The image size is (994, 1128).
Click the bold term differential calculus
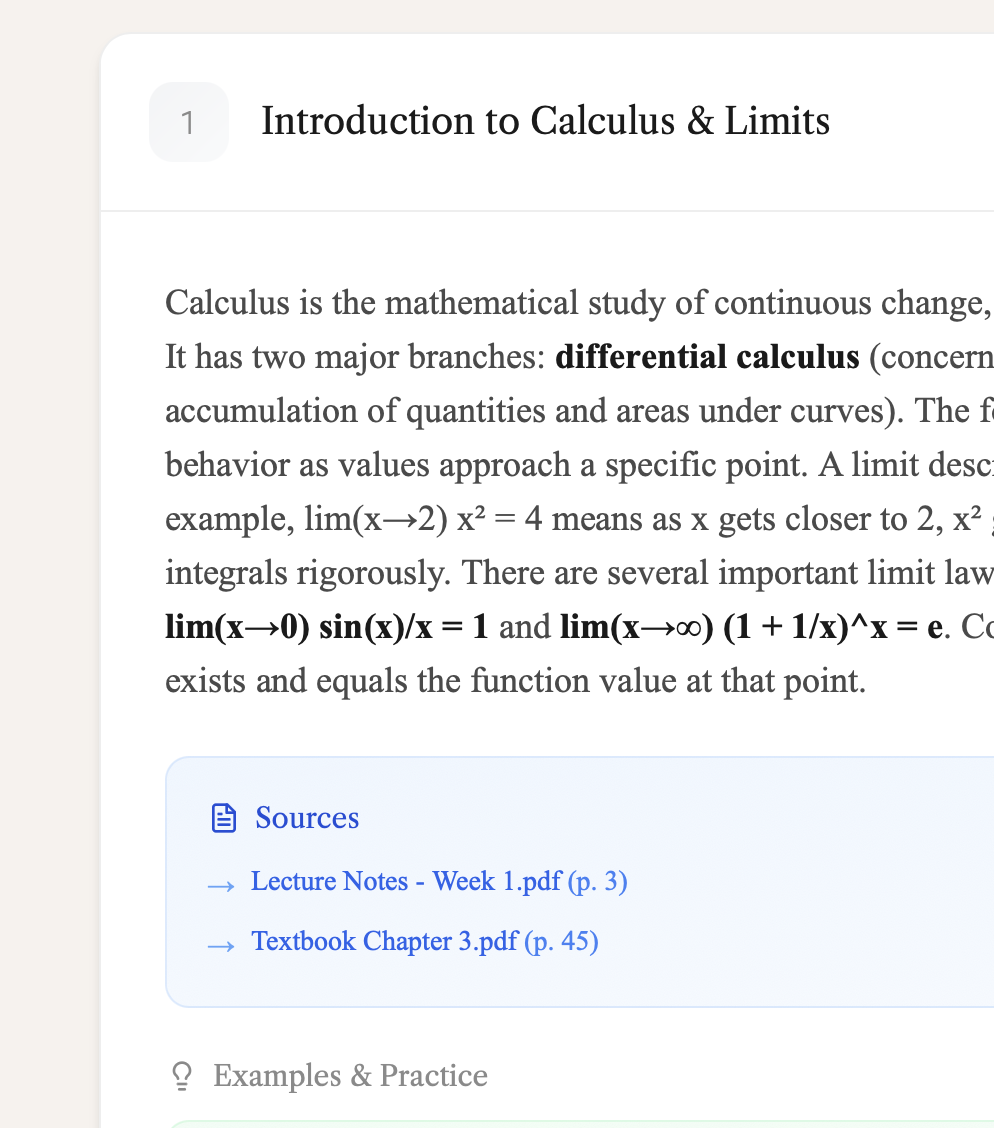coord(707,357)
